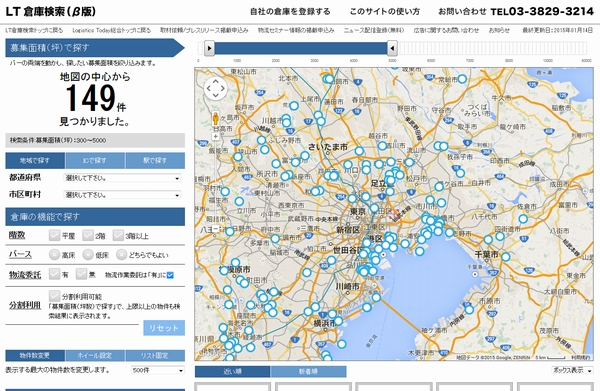Switch to the 地域で探す tab
Viewport: 600px width, 391px height.
click(35, 161)
